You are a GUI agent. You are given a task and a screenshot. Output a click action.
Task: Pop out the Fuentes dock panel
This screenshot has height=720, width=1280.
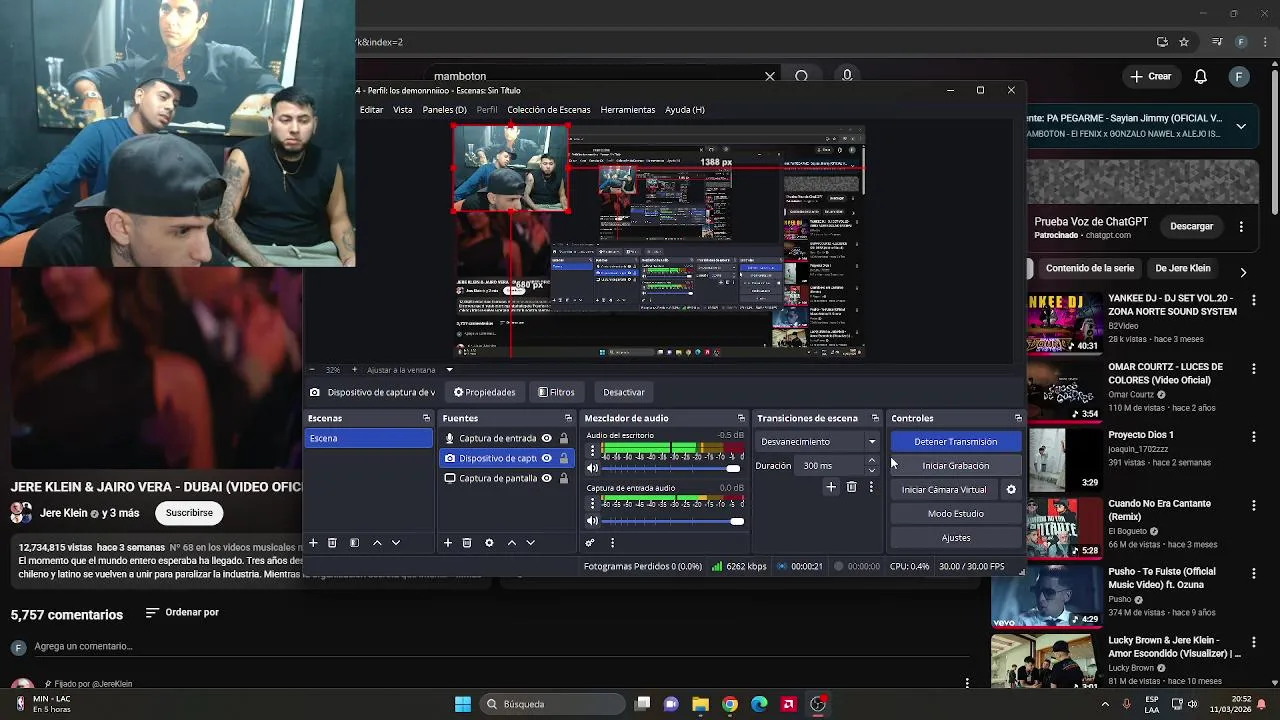(568, 418)
